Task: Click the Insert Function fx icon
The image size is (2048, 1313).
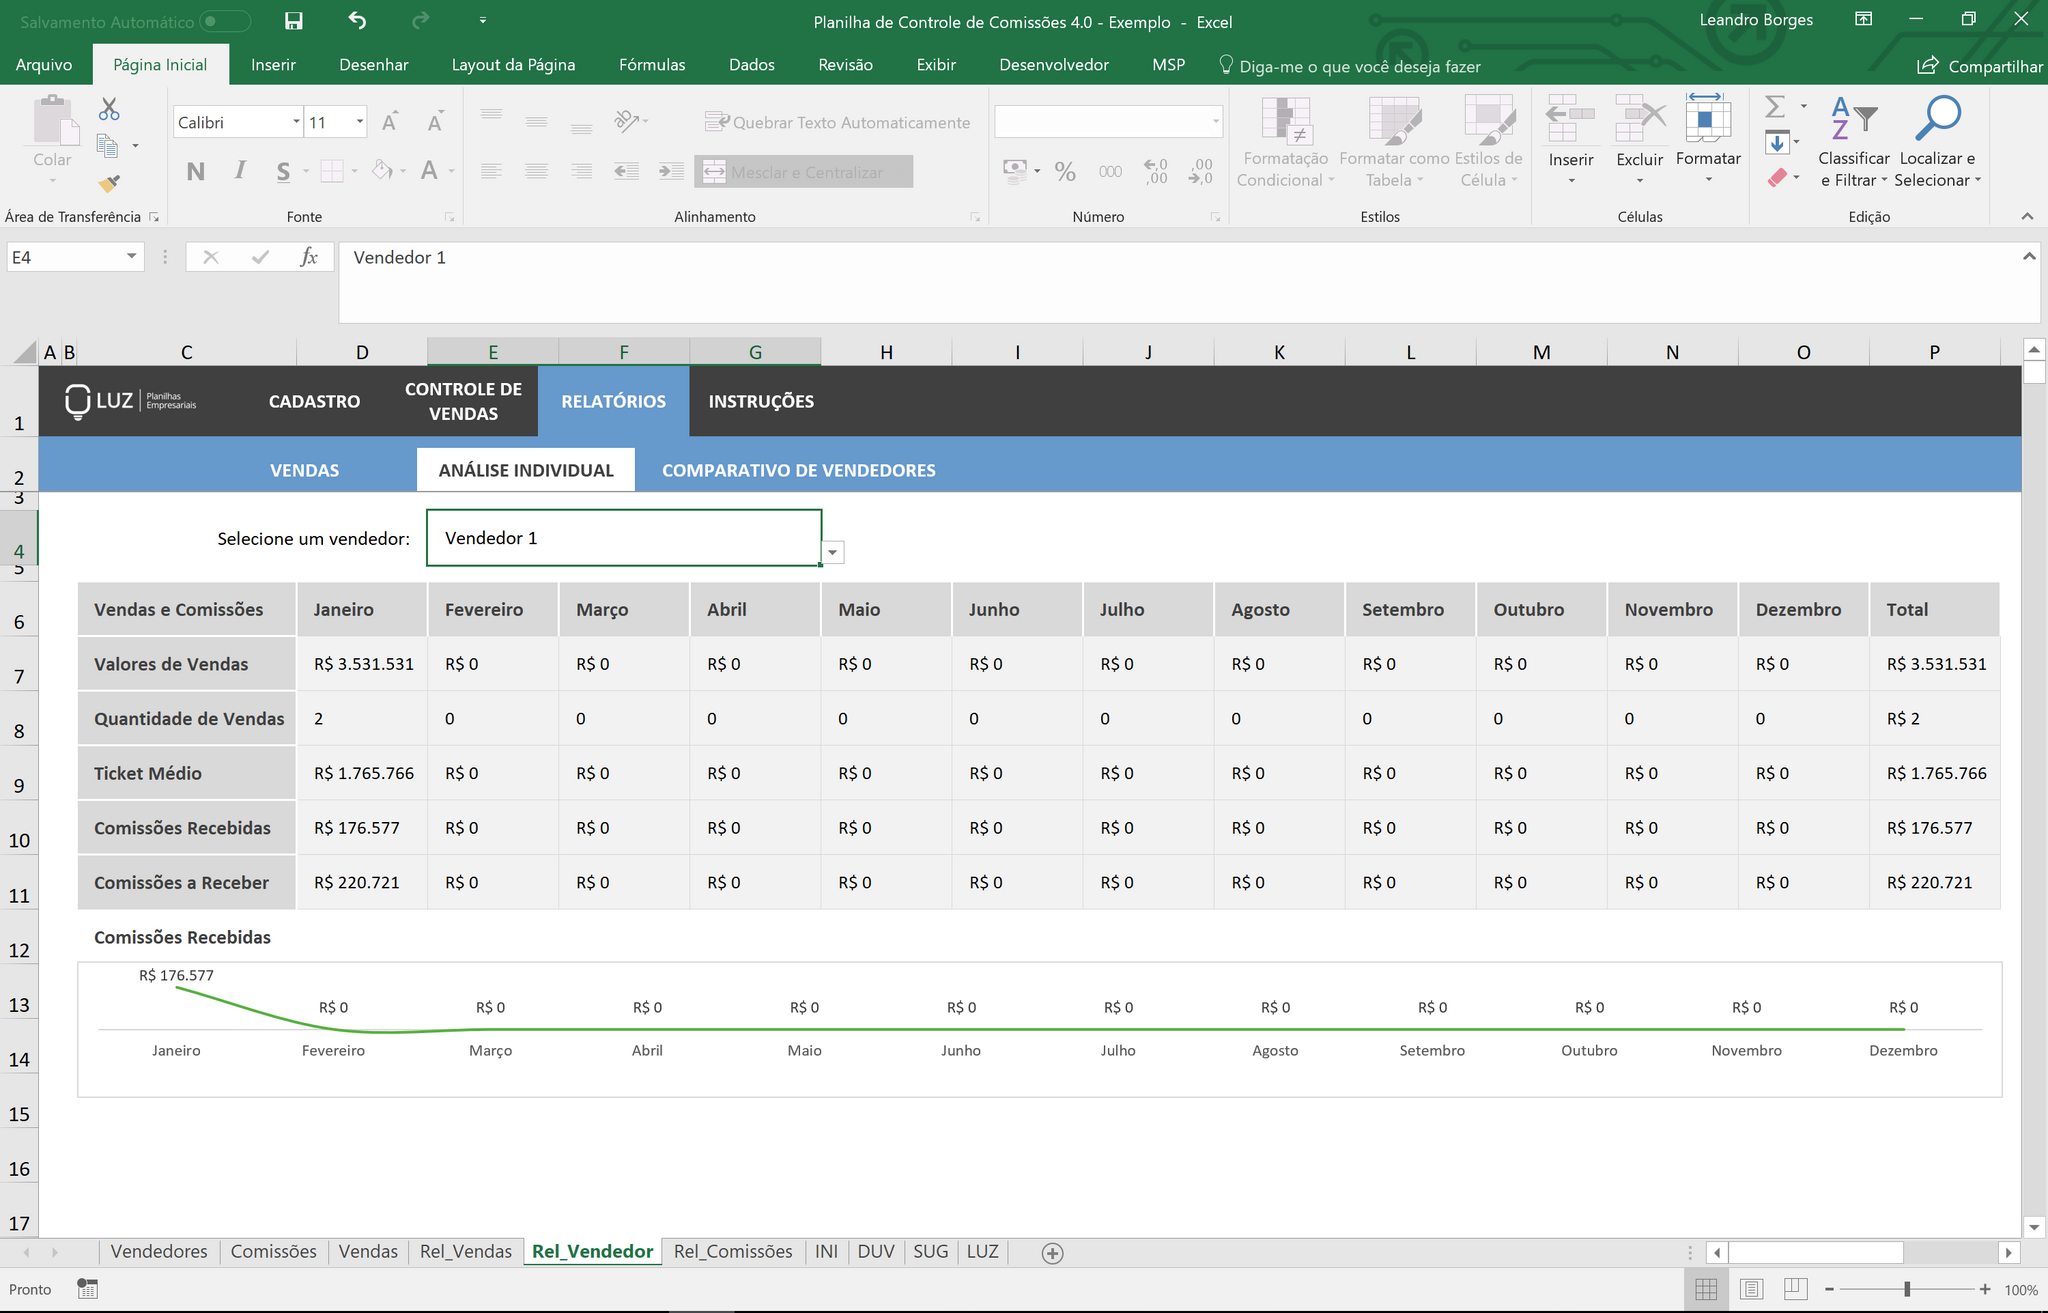Action: tap(309, 257)
